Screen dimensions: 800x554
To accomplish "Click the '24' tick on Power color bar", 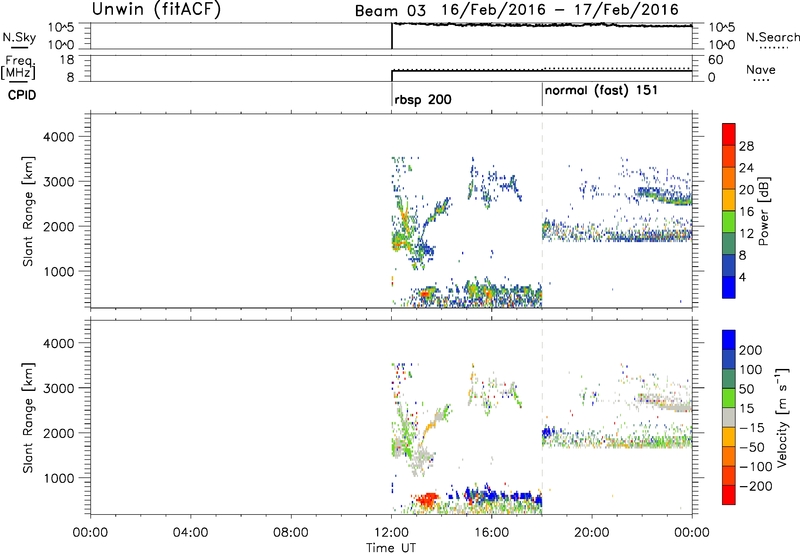I will tap(746, 168).
